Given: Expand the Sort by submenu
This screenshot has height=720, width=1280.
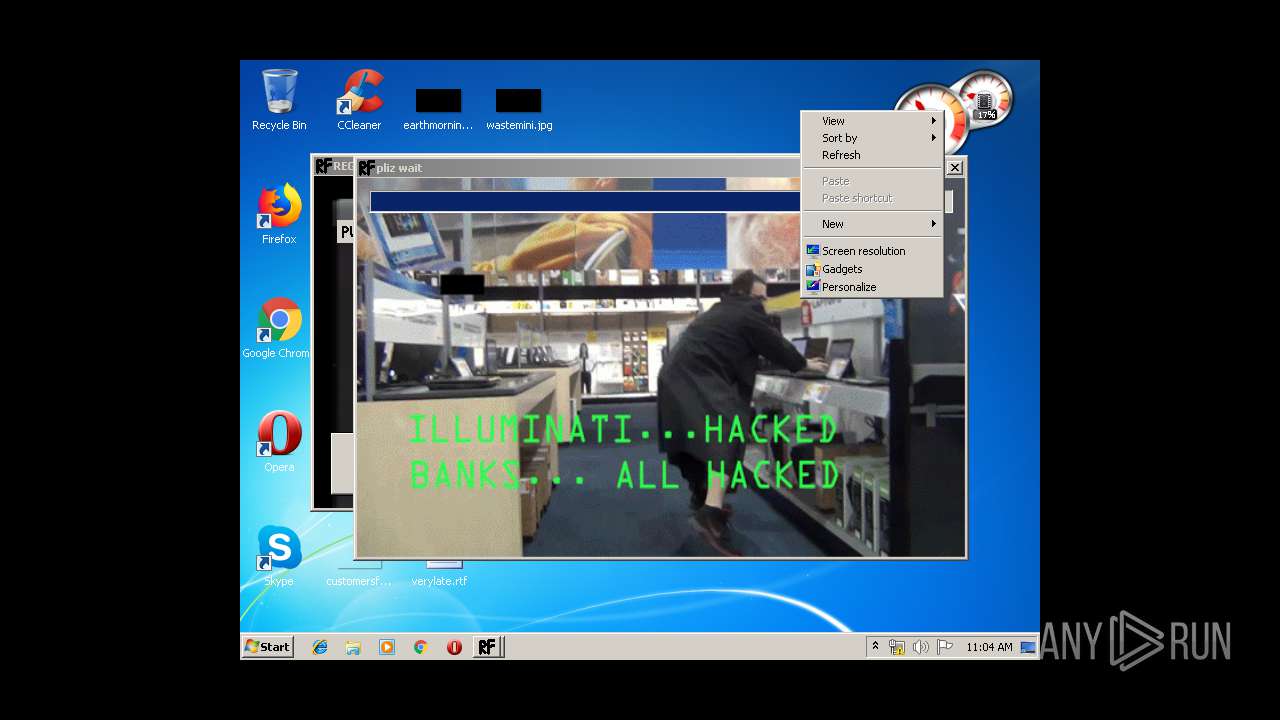Looking at the screenshot, I should click(872, 138).
